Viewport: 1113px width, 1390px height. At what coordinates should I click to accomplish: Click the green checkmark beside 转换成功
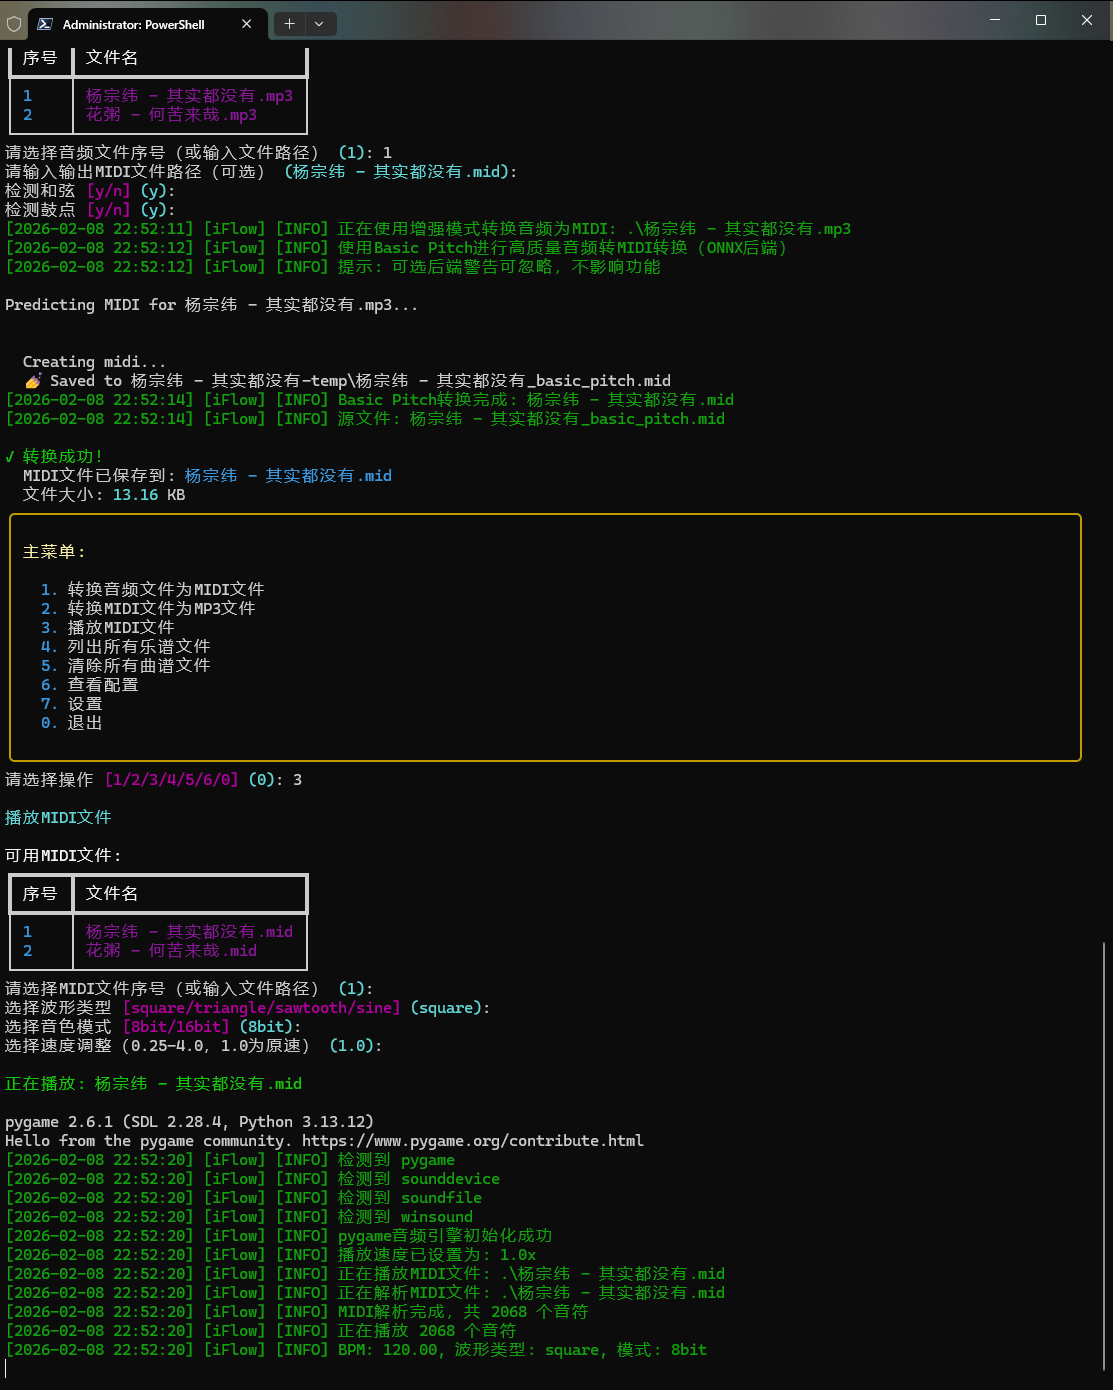(x=10, y=457)
